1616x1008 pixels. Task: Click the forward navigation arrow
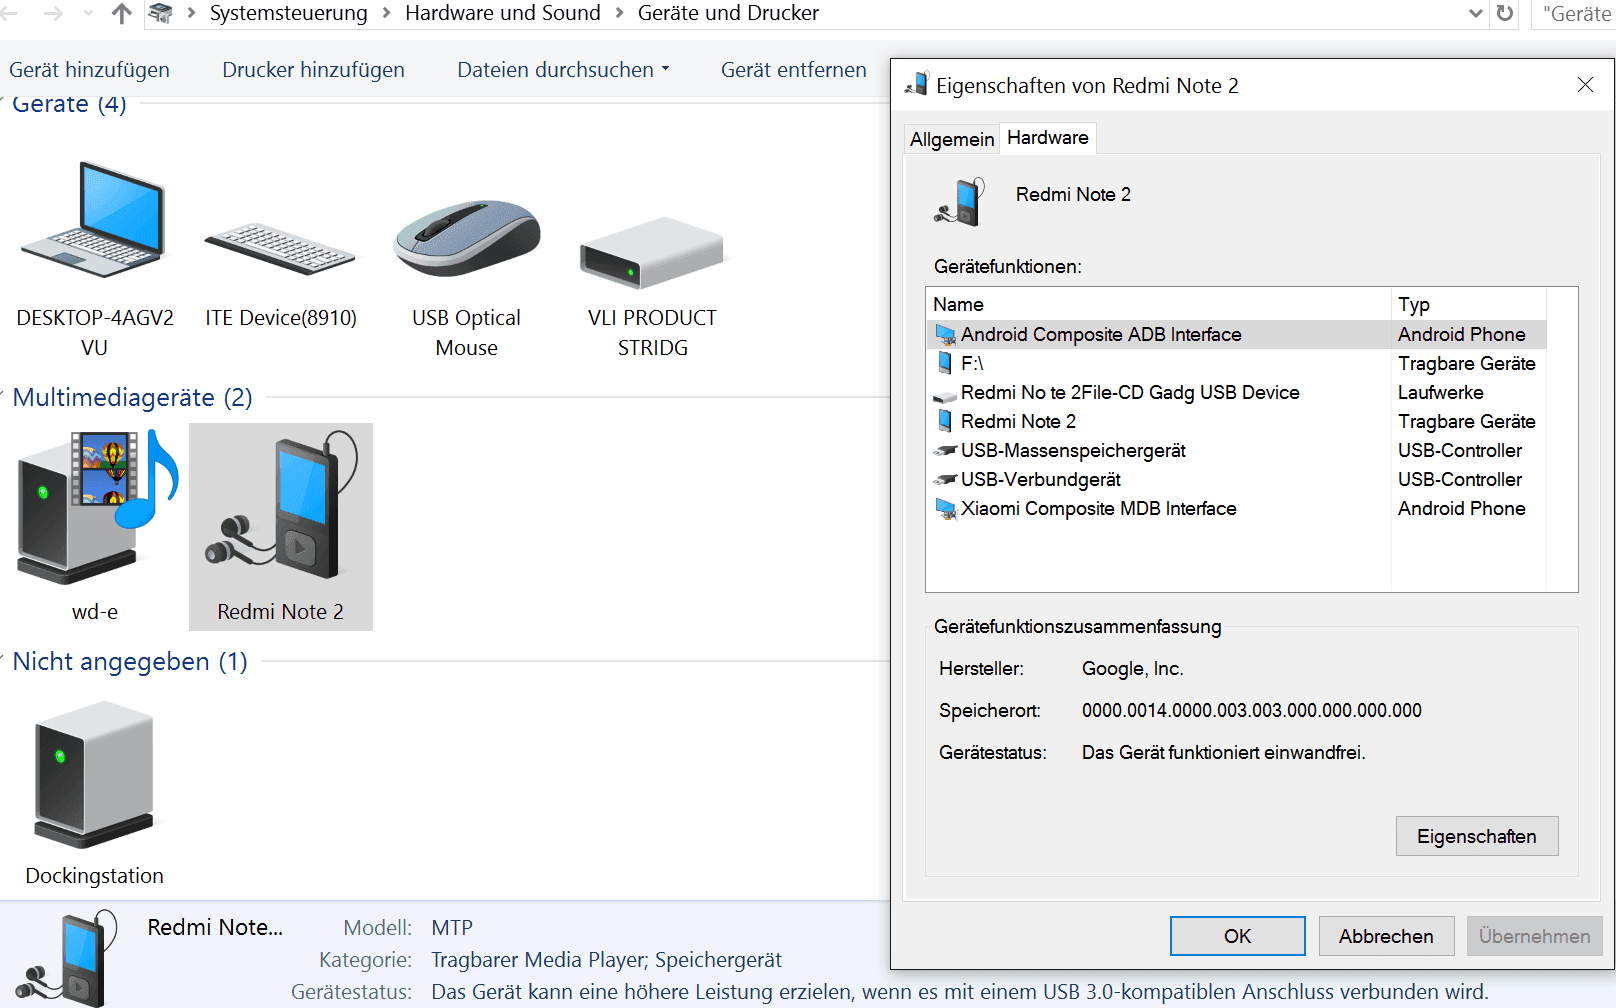(53, 13)
